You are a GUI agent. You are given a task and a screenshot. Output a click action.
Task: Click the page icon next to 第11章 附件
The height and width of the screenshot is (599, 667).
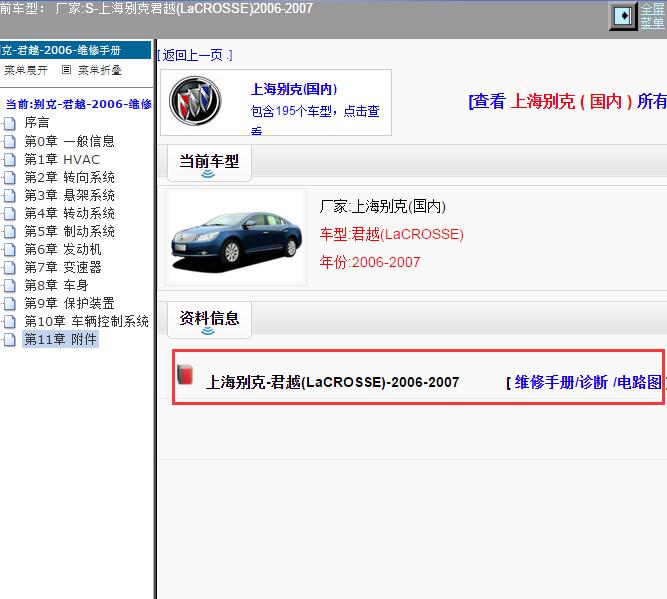(x=9, y=339)
